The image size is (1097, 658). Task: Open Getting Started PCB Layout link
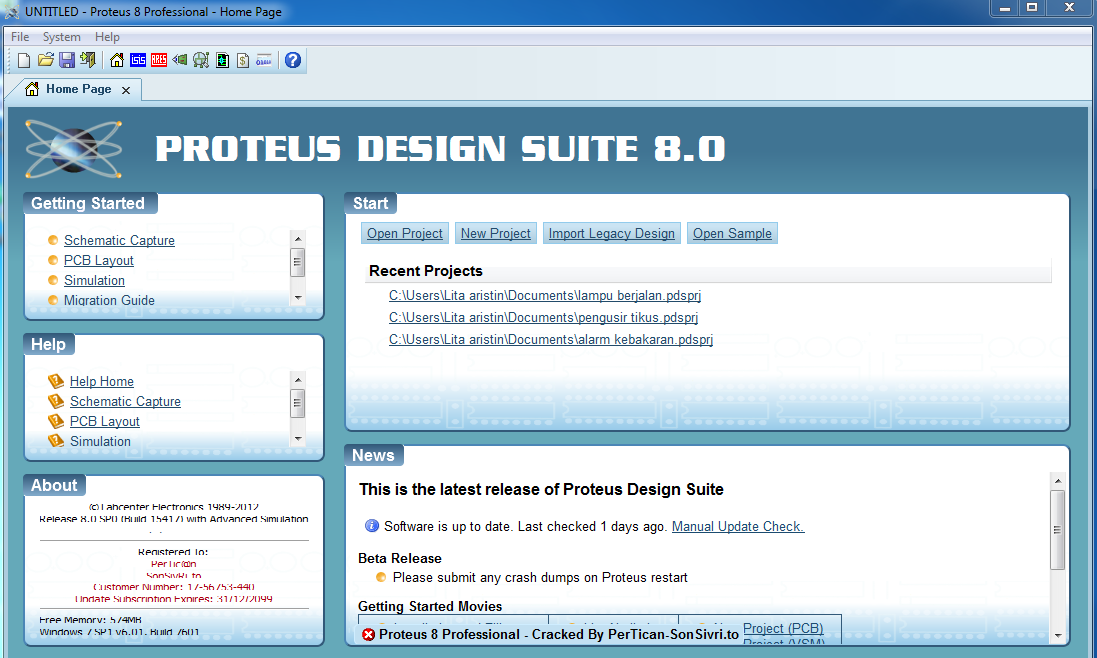(99, 260)
